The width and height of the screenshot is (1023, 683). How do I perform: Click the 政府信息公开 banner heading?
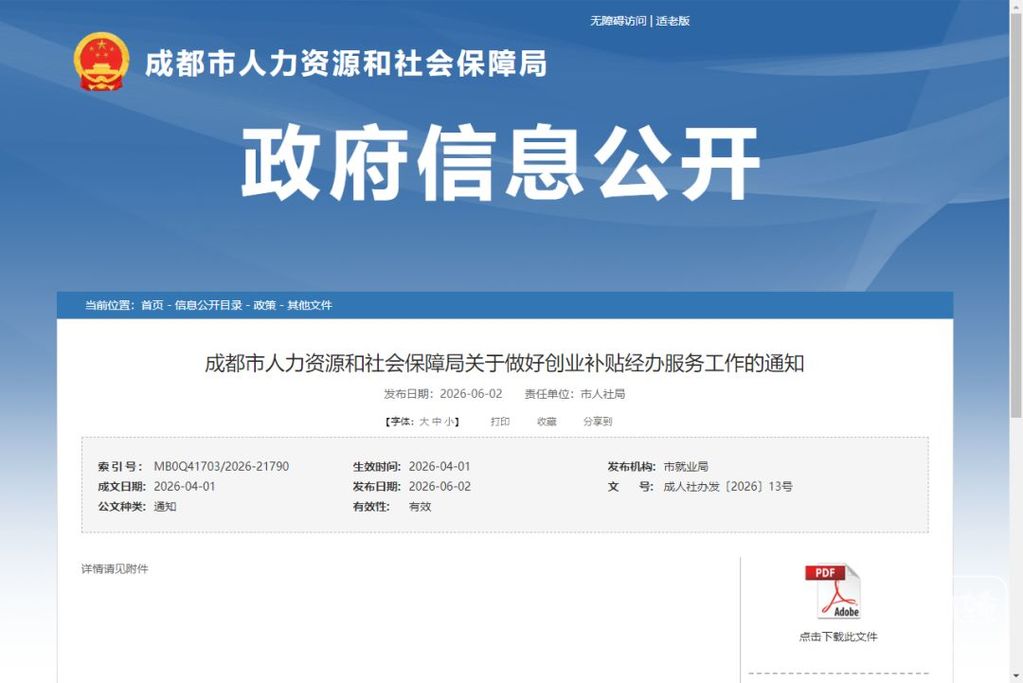pos(500,163)
